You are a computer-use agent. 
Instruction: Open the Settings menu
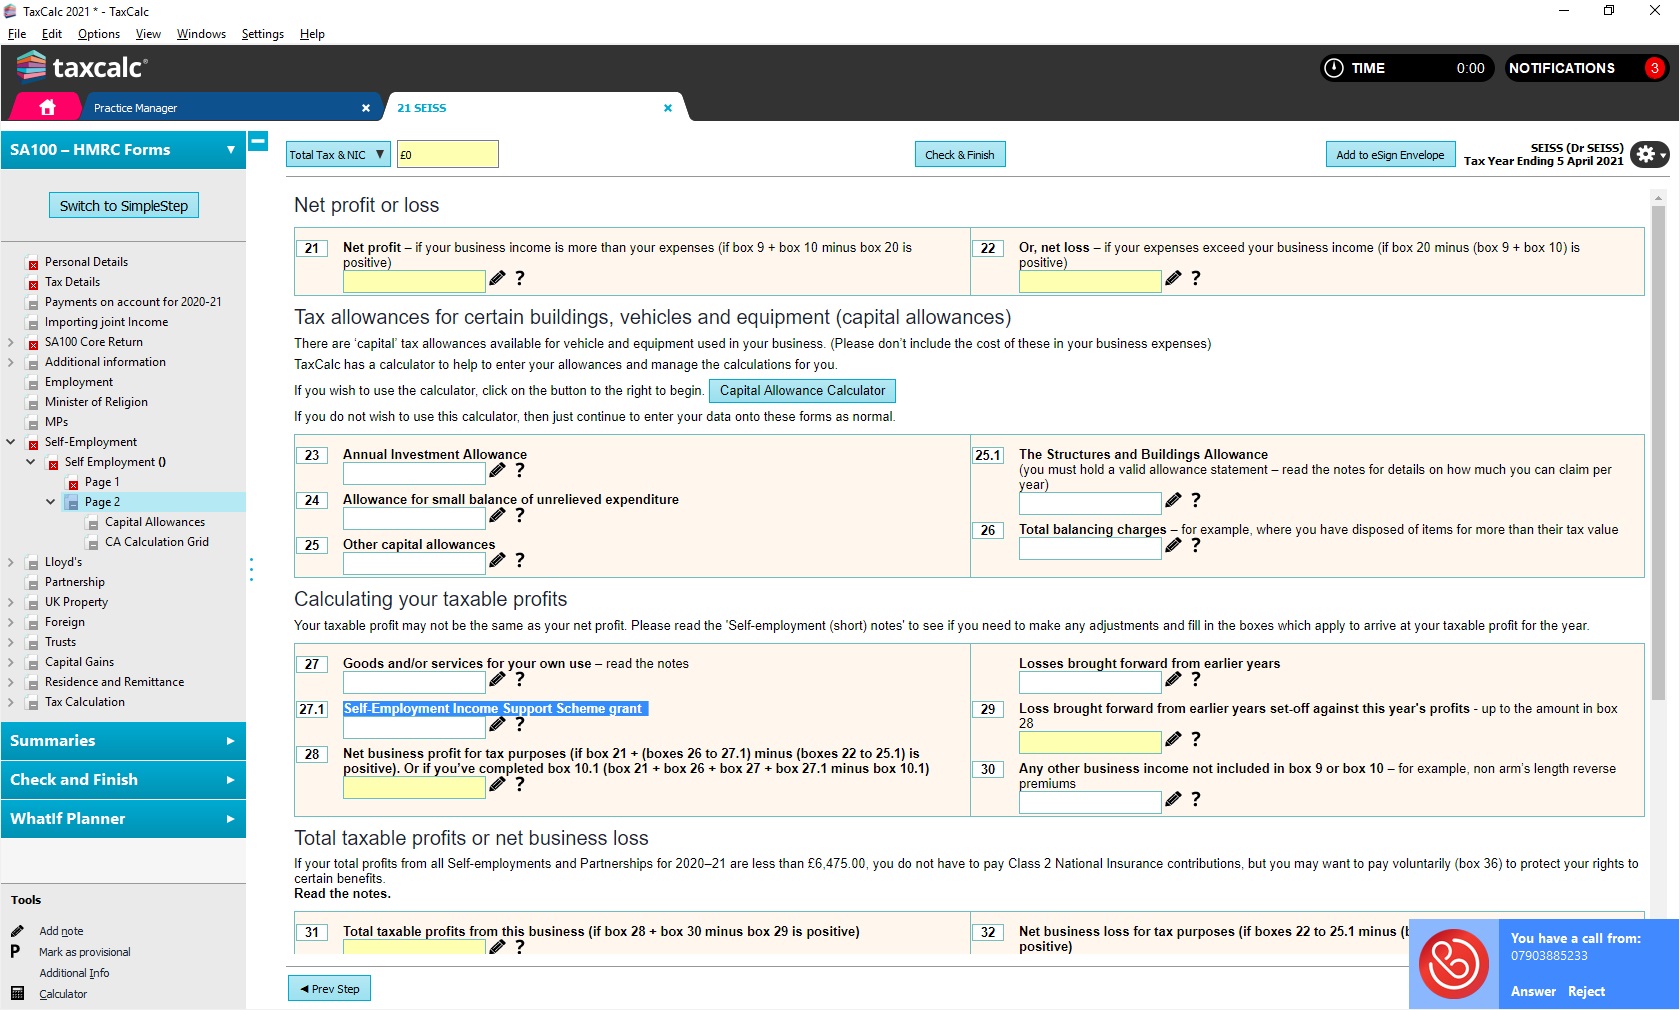tap(263, 34)
